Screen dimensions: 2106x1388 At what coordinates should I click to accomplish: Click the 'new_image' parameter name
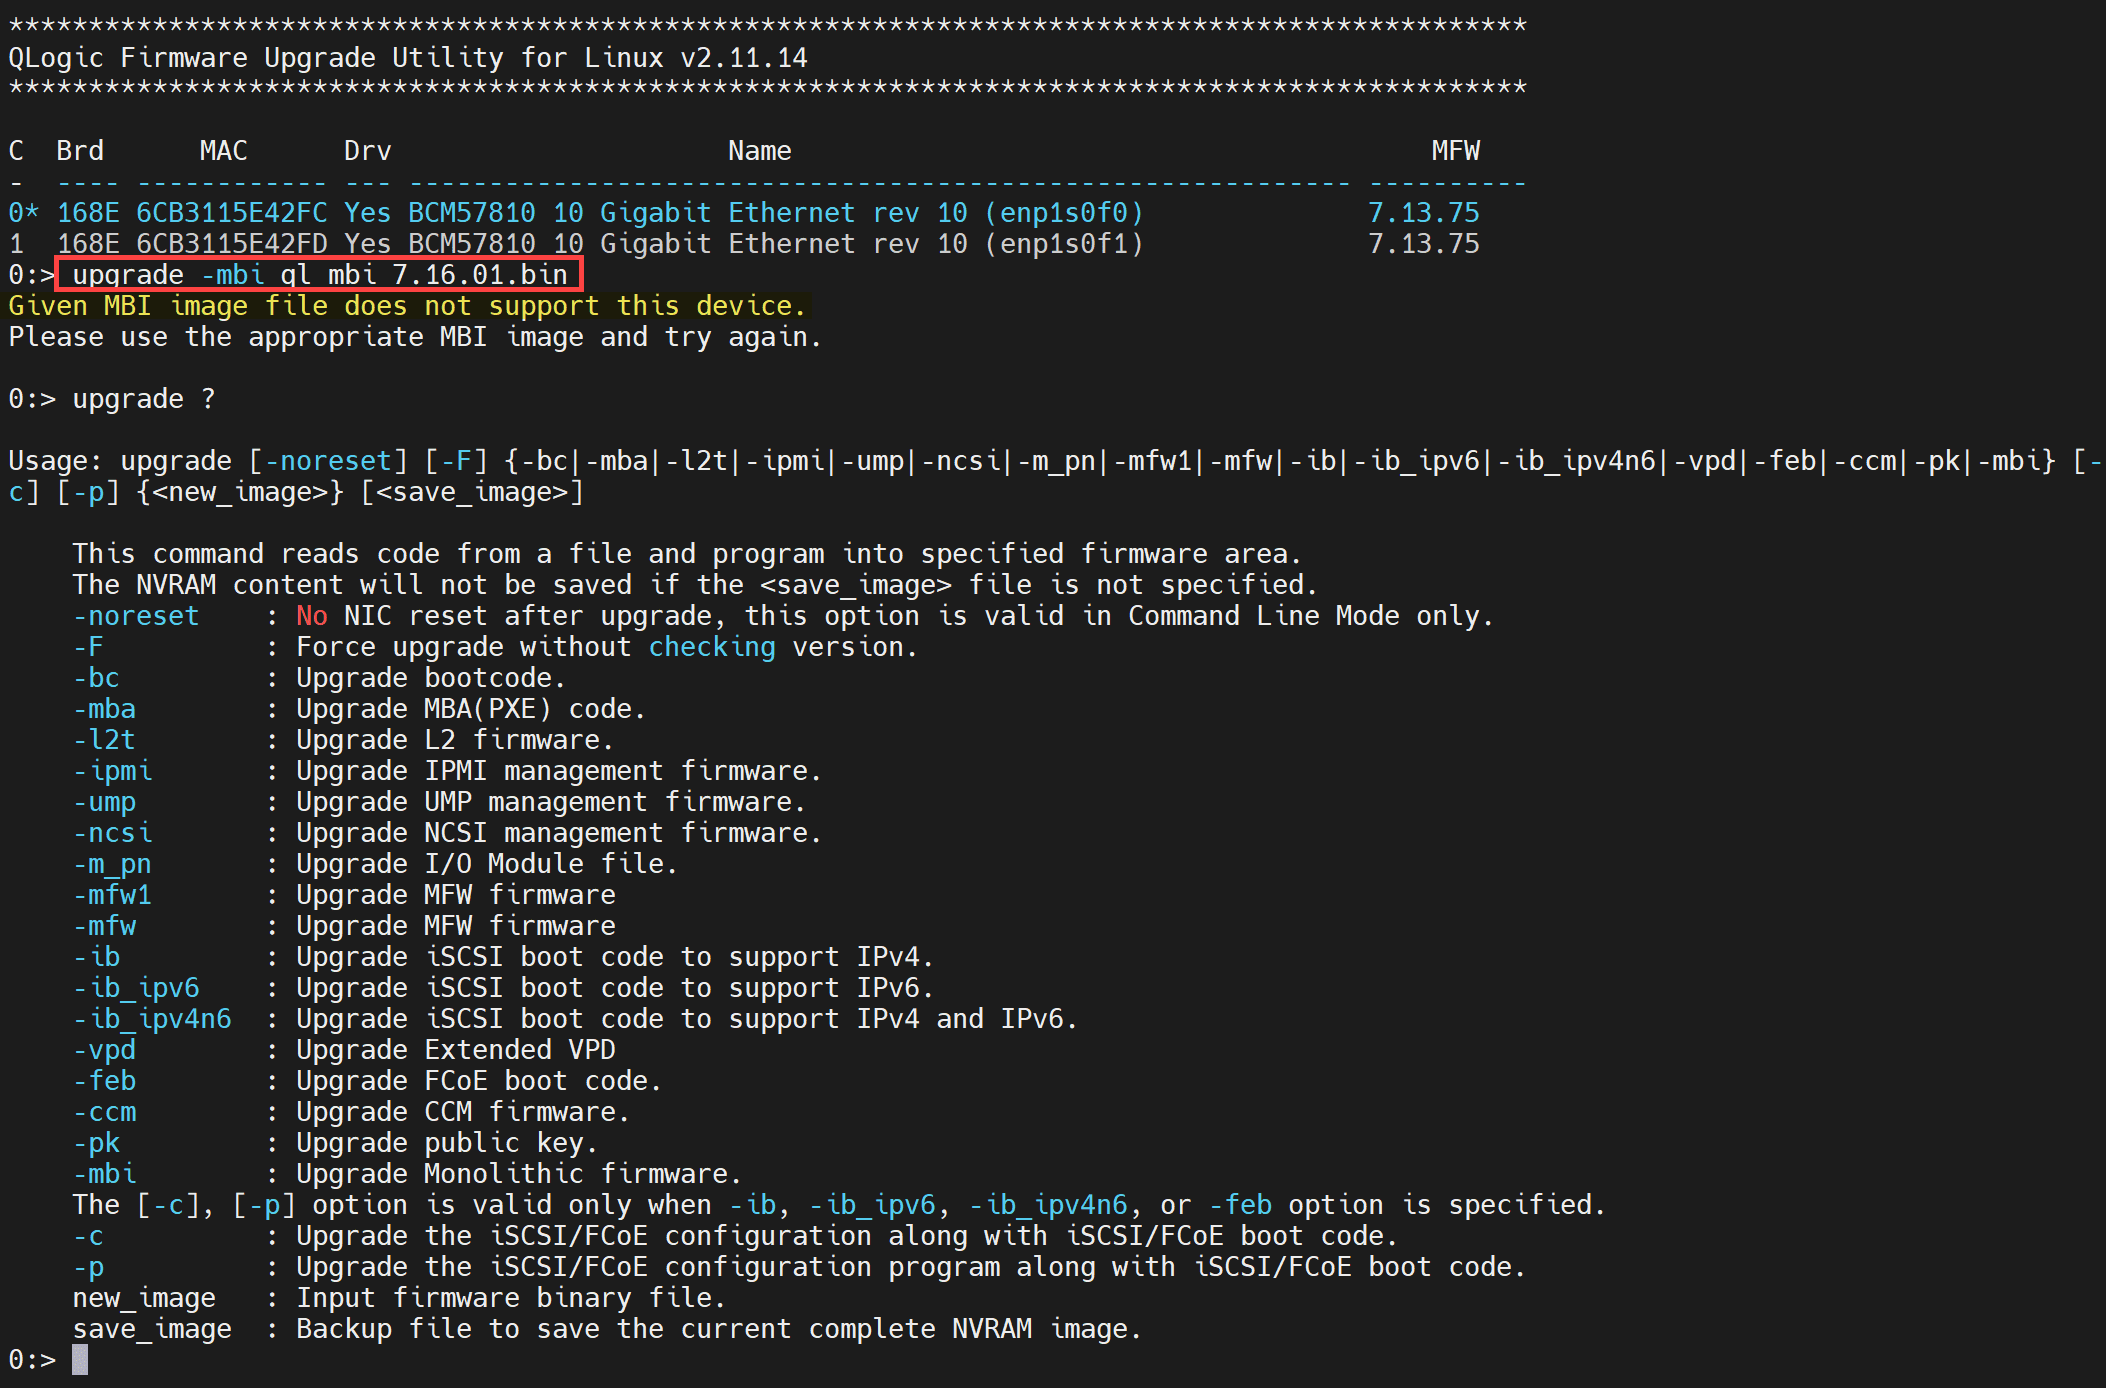coord(143,1298)
